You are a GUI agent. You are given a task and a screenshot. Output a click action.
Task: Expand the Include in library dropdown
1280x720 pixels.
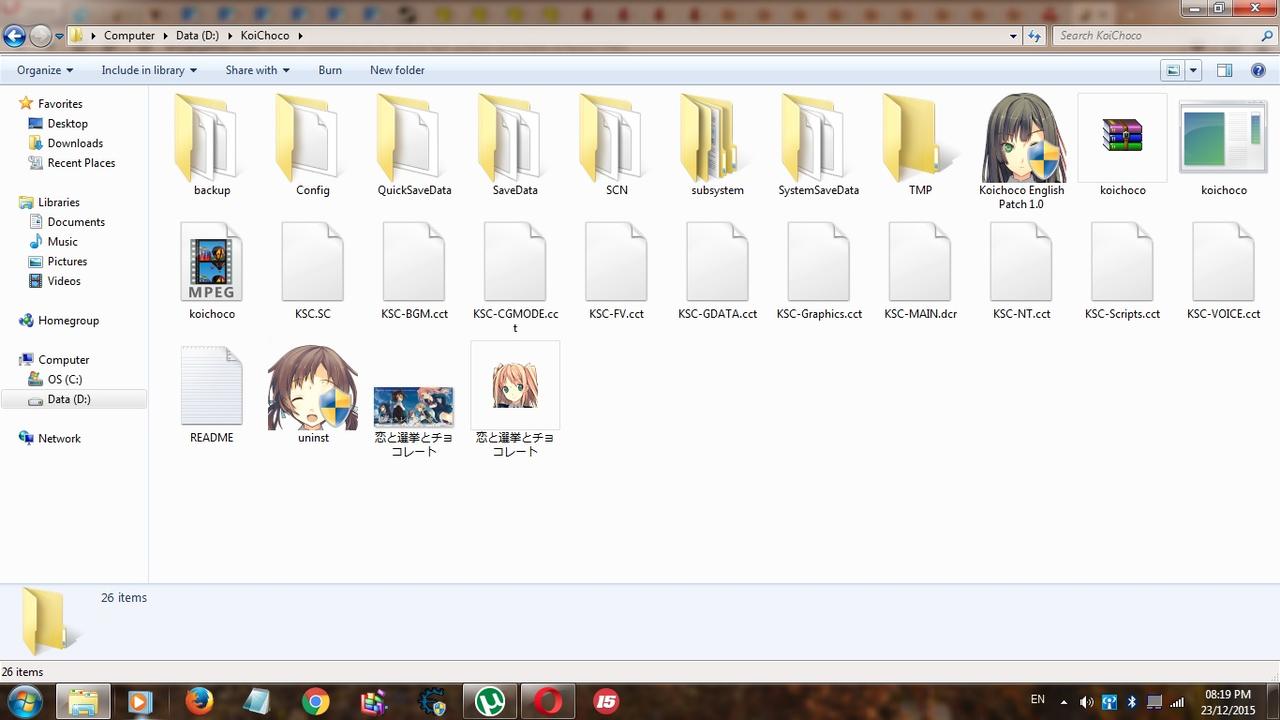149,70
